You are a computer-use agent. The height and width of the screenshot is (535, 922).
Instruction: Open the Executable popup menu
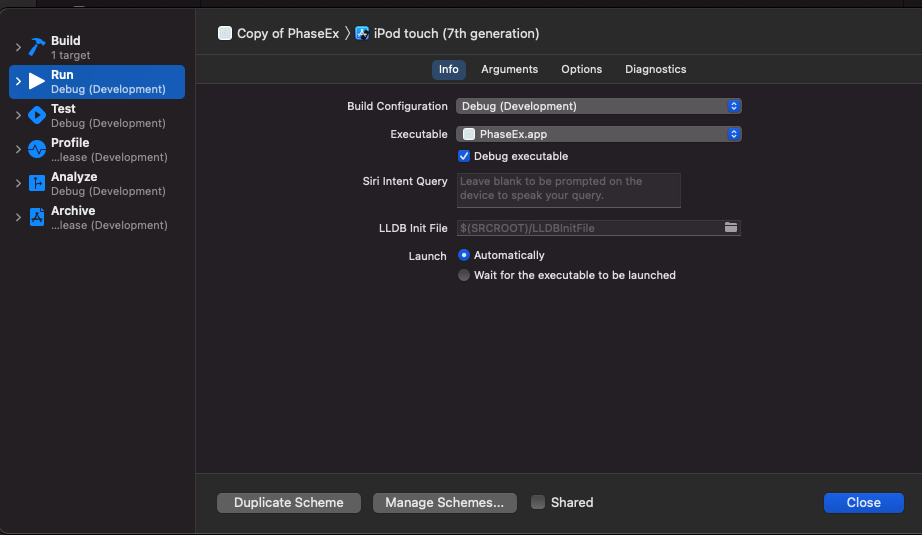tap(599, 134)
